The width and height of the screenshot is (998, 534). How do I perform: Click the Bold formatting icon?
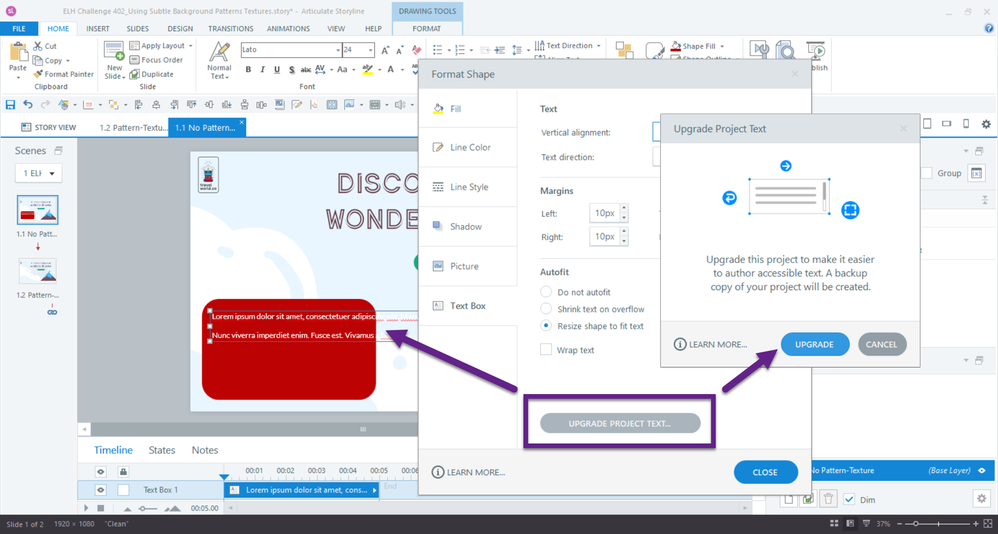point(248,69)
